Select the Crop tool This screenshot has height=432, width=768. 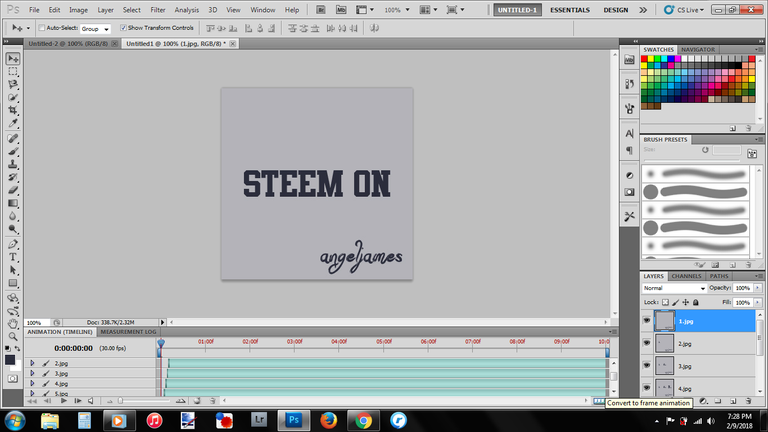click(x=13, y=110)
